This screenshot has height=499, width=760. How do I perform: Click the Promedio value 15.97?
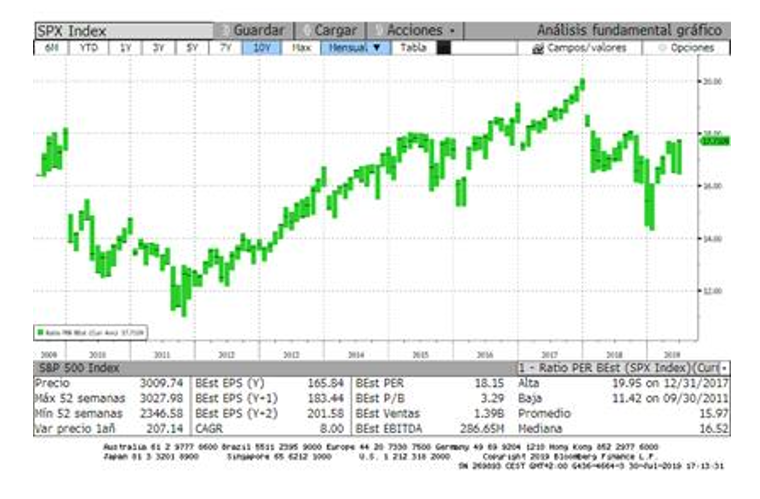tap(714, 414)
